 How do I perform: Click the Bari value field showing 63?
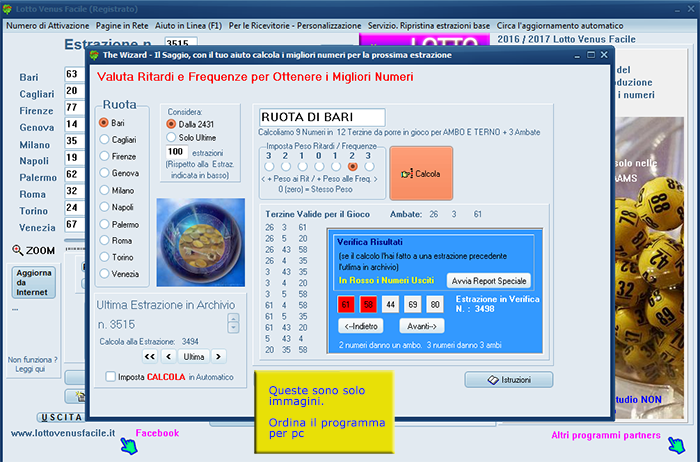74,74
